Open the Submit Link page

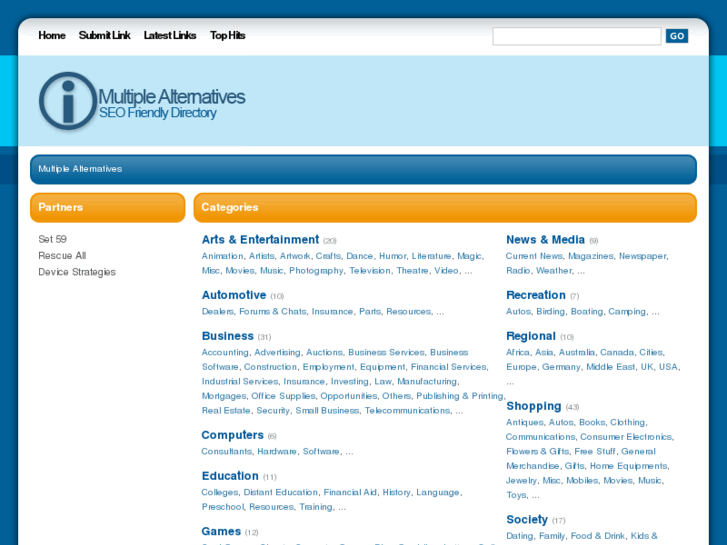[x=104, y=35]
